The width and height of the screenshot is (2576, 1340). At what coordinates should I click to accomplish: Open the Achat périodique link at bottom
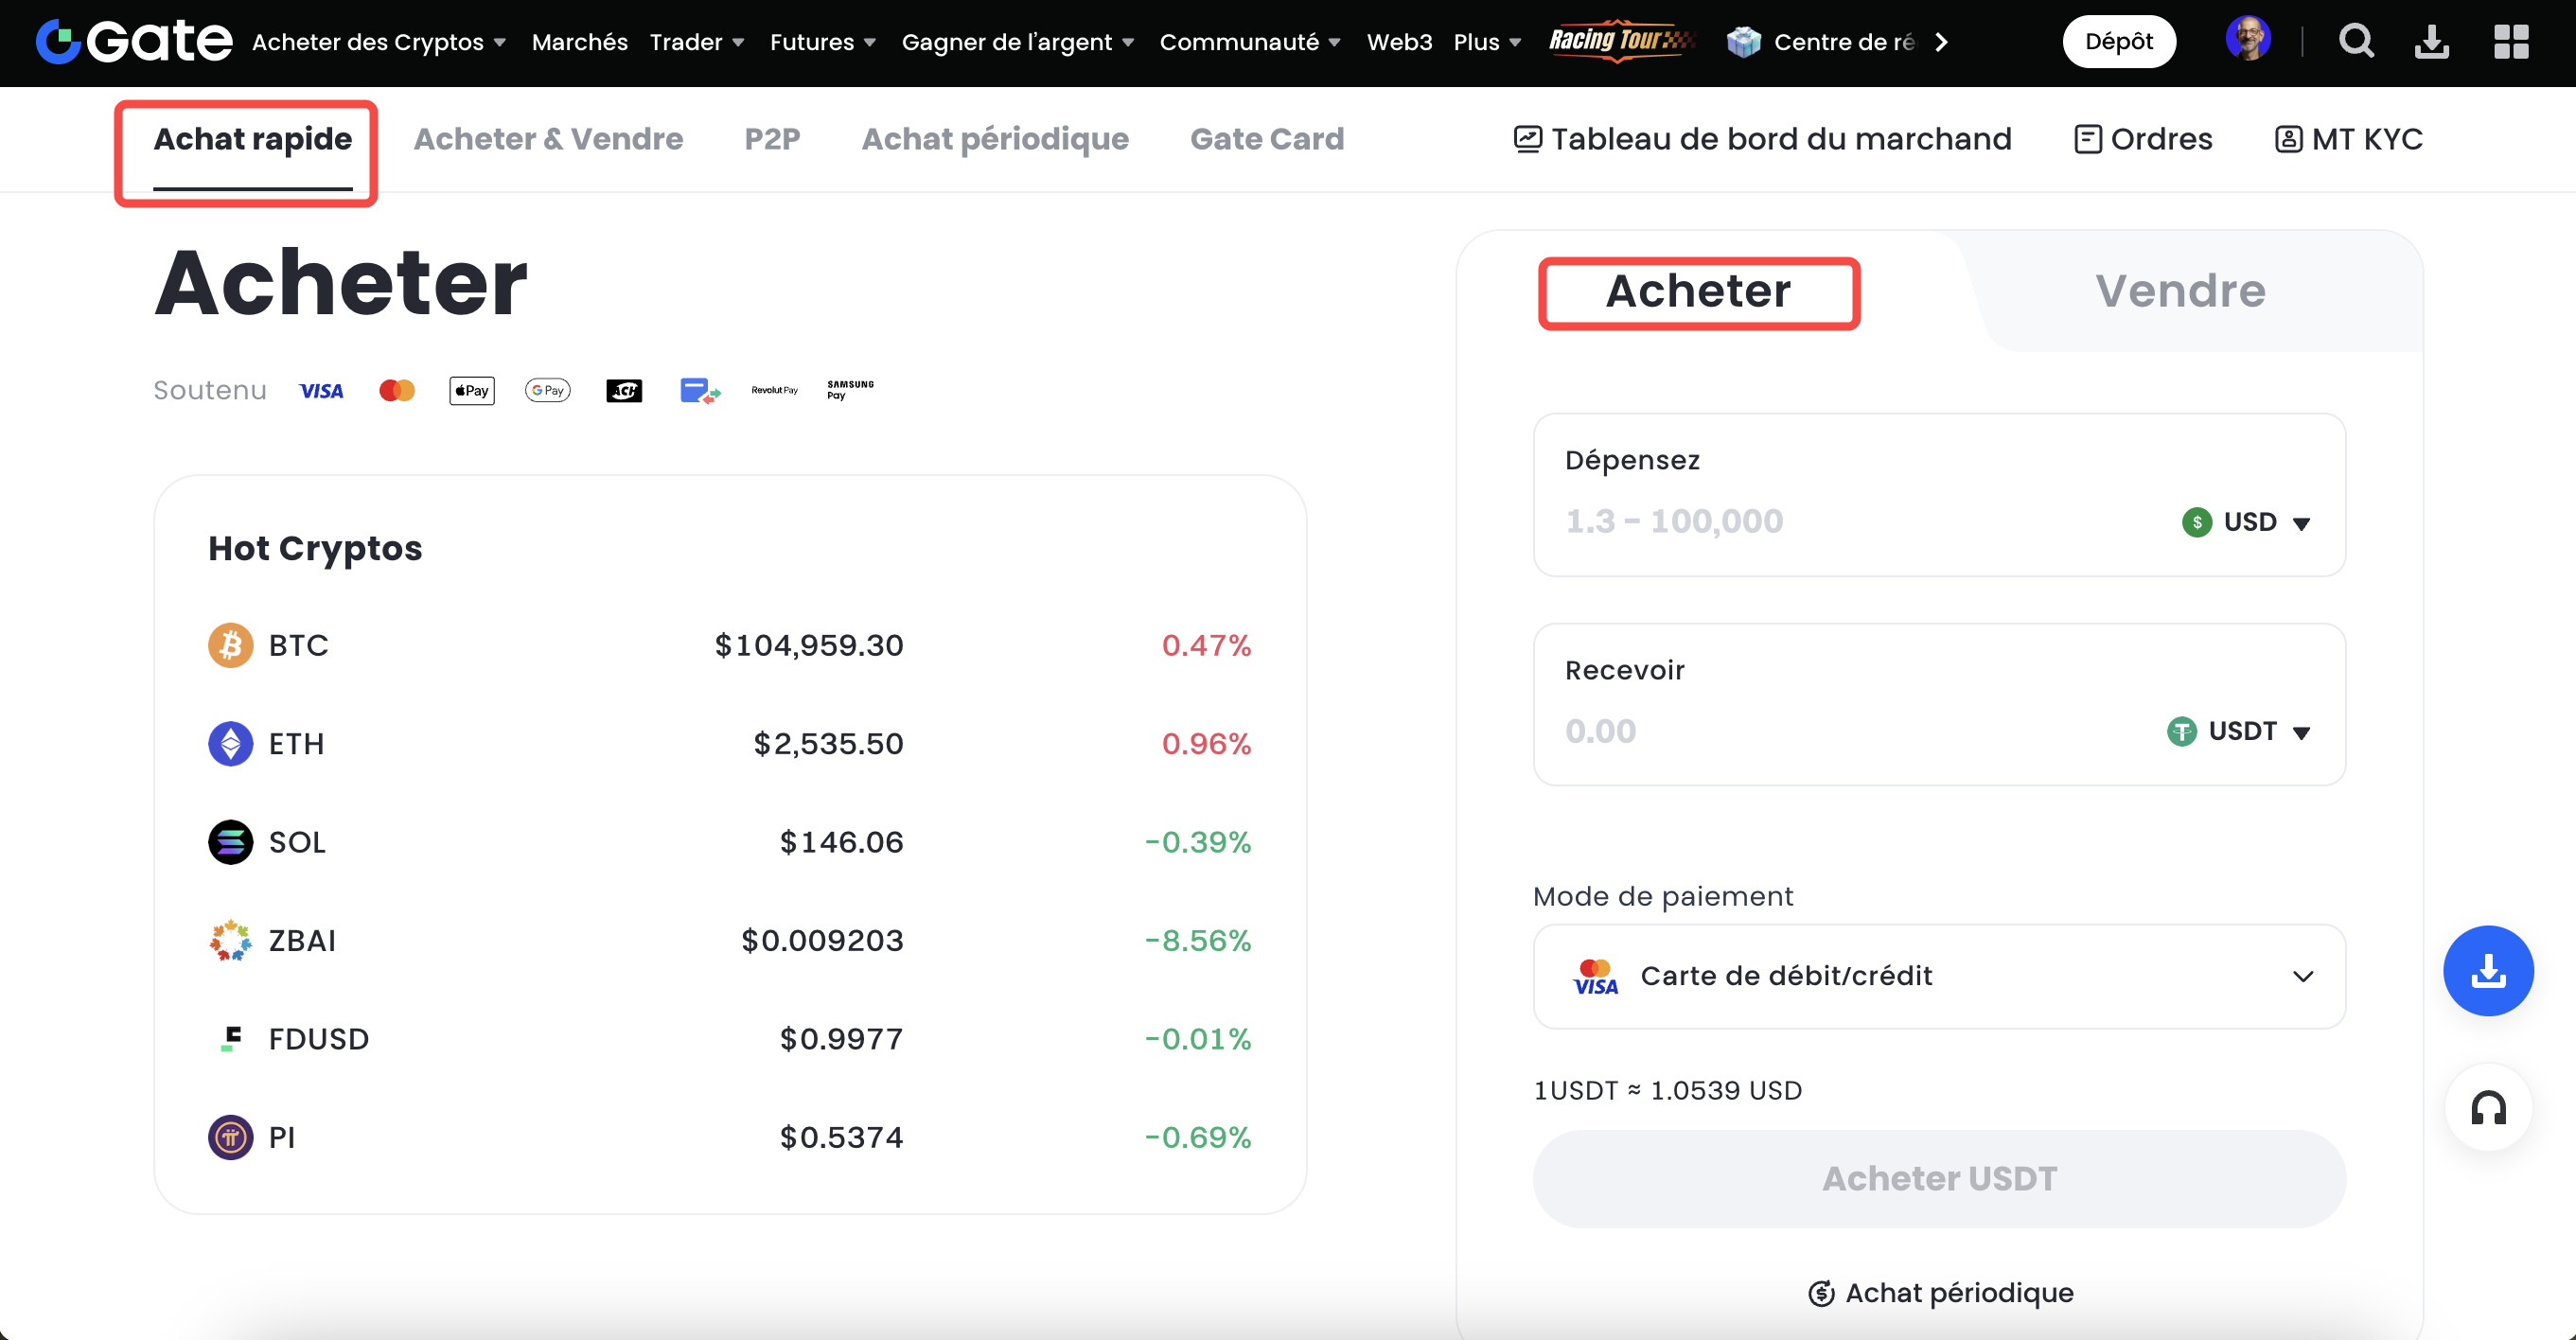1940,1293
